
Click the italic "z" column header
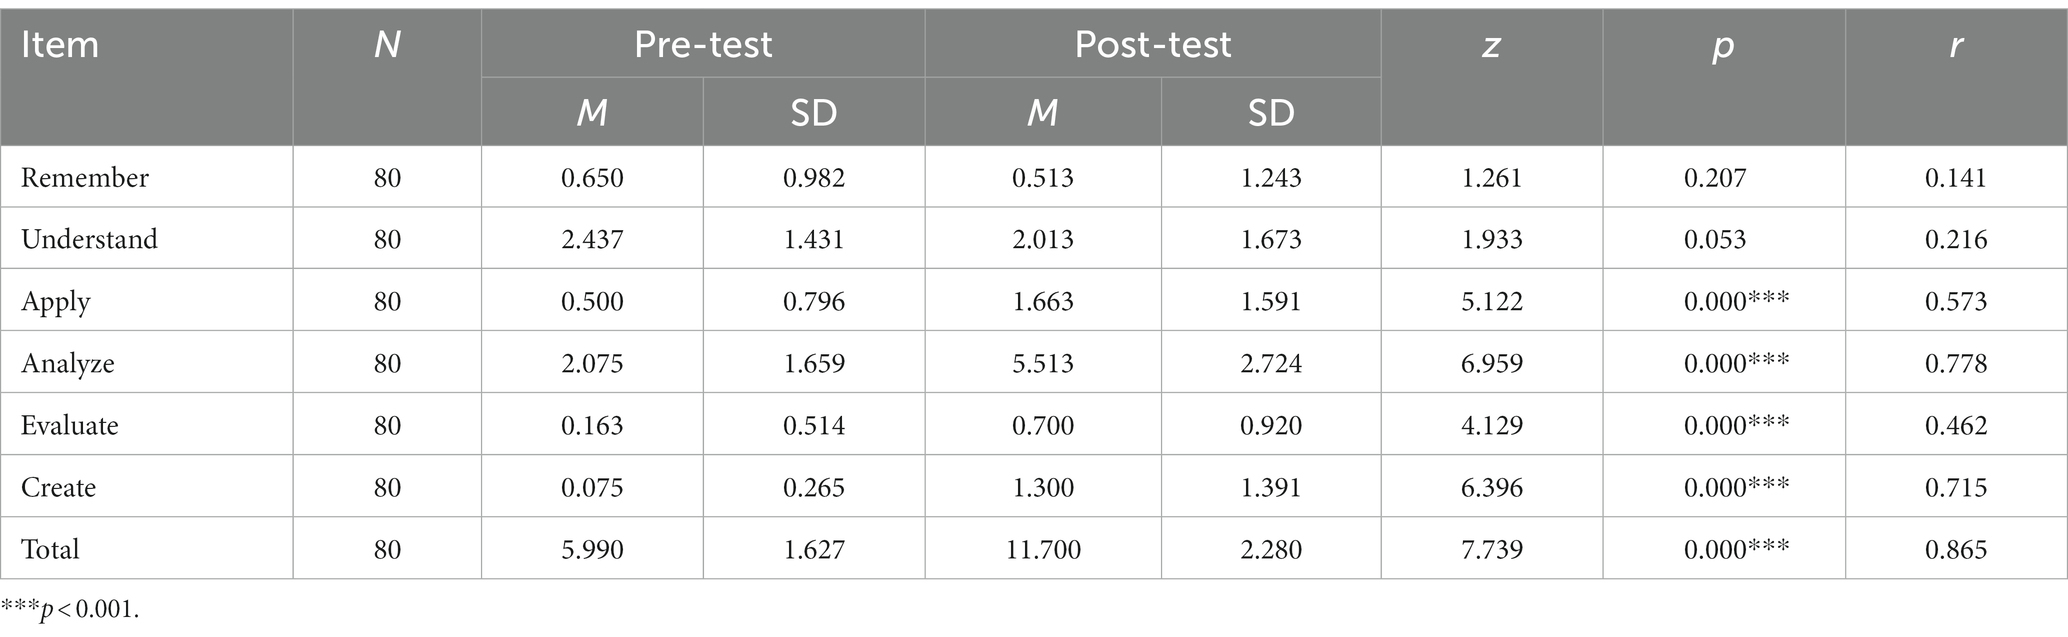coord(1491,45)
